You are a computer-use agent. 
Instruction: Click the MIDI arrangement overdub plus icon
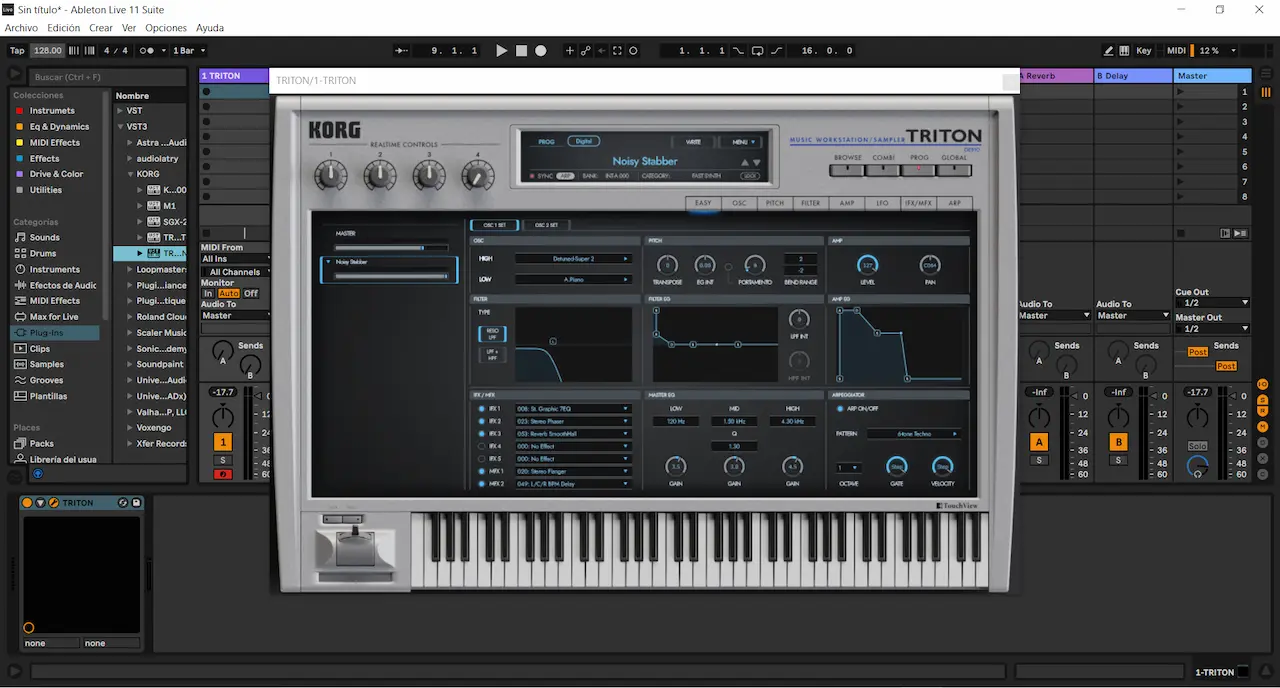pos(570,50)
